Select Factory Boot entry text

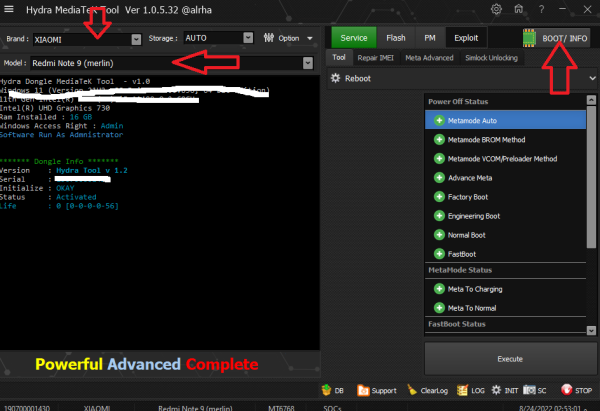[468, 197]
